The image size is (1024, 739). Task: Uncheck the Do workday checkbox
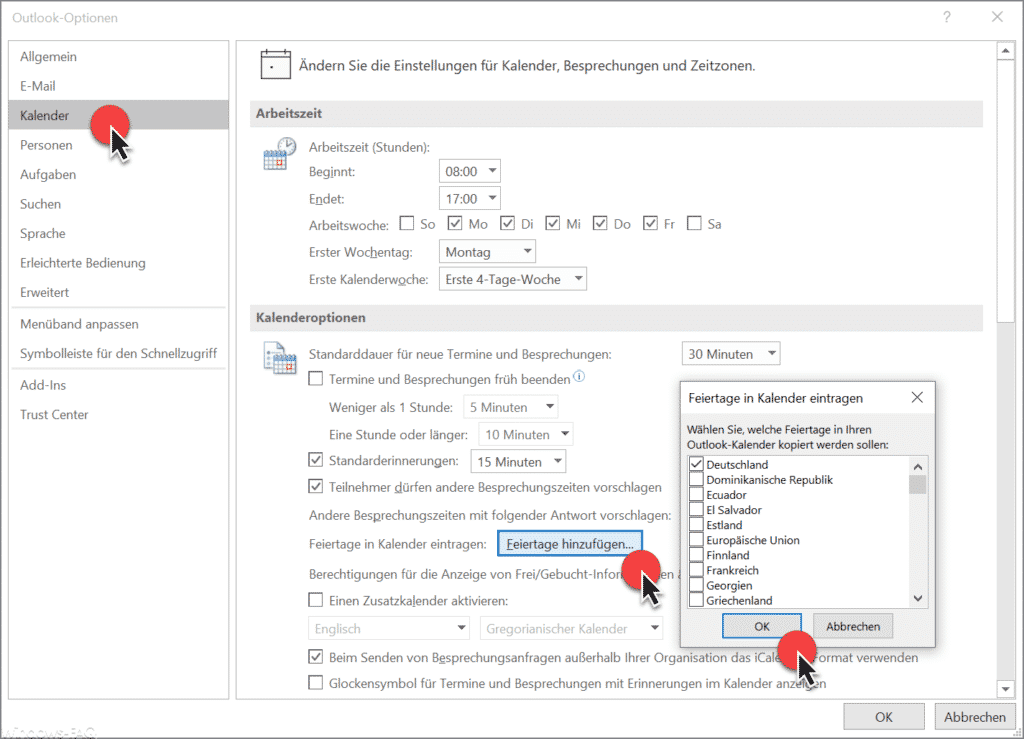pos(600,224)
